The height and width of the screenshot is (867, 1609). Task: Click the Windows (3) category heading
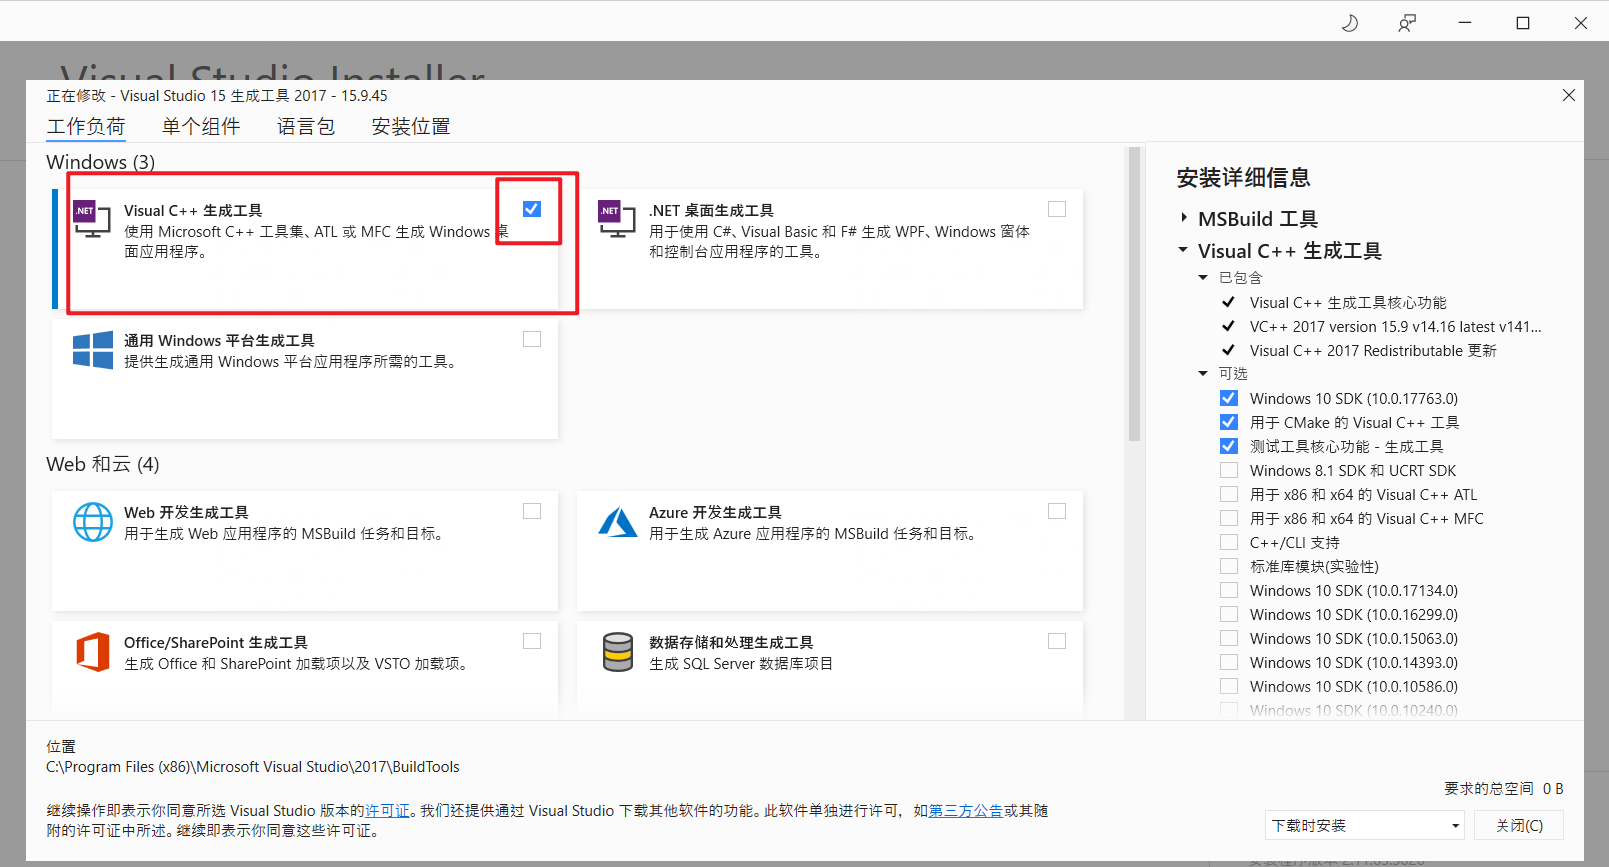pyautogui.click(x=101, y=162)
